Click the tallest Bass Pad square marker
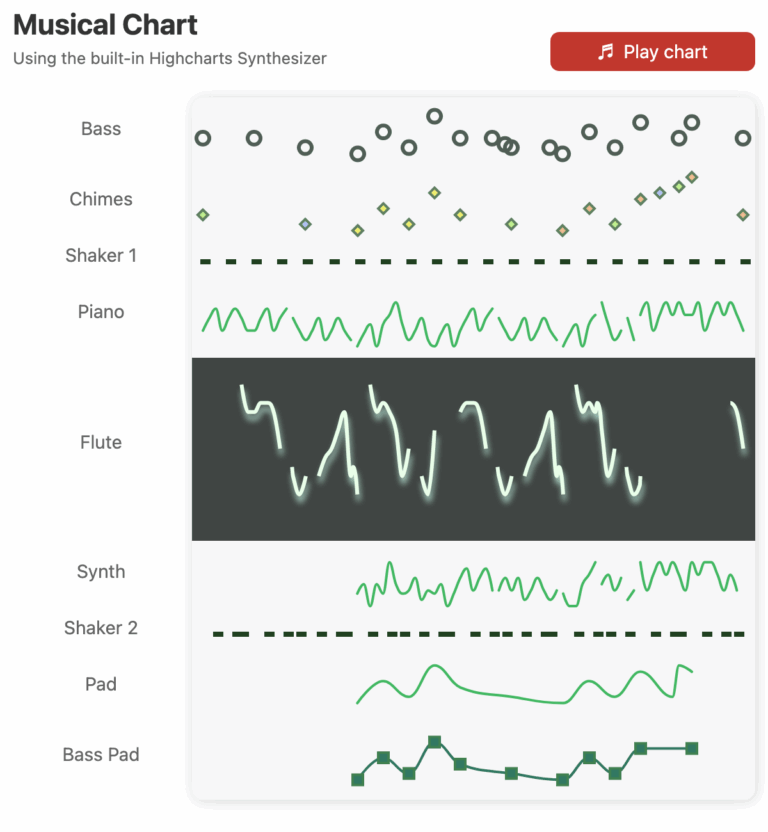 pos(434,742)
